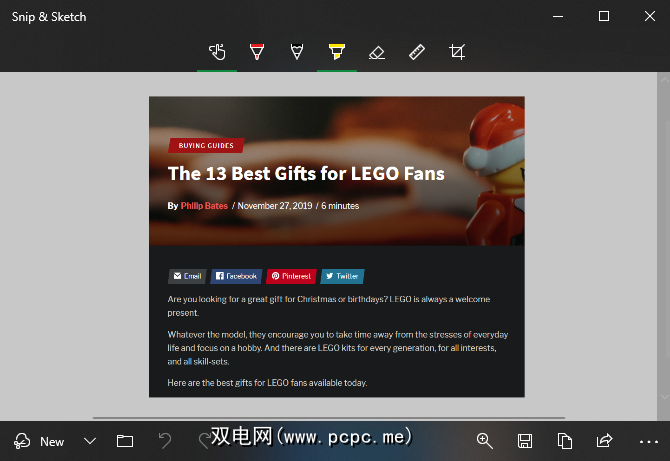Screen dimensions: 670x461
Task: Select the yellow Highlighter tool
Action: 337,52
